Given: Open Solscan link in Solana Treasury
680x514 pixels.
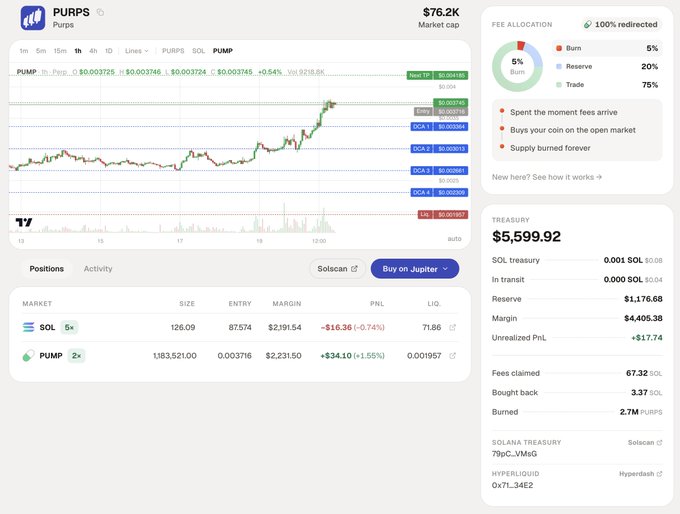Looking at the screenshot, I should tap(645, 442).
